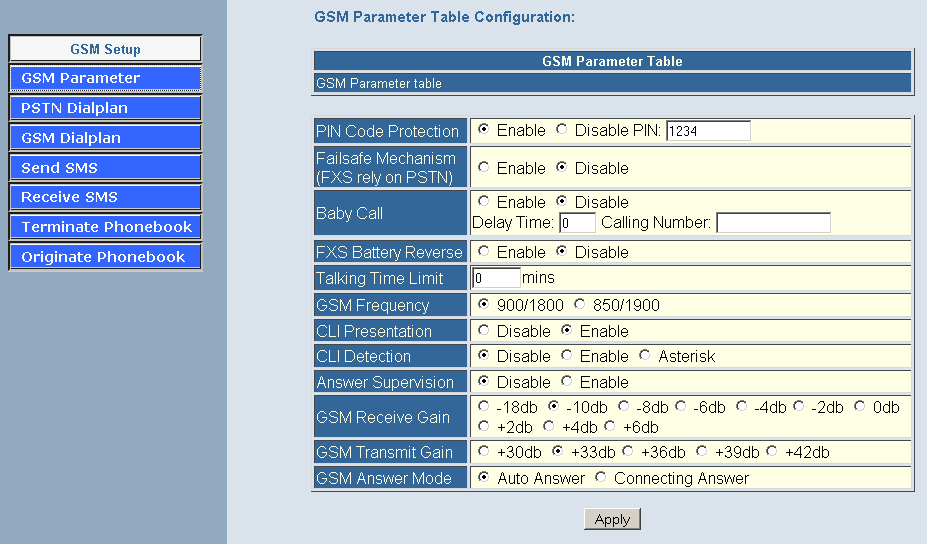927x544 pixels.
Task: Select Connecting Answer mode
Action: click(x=601, y=477)
